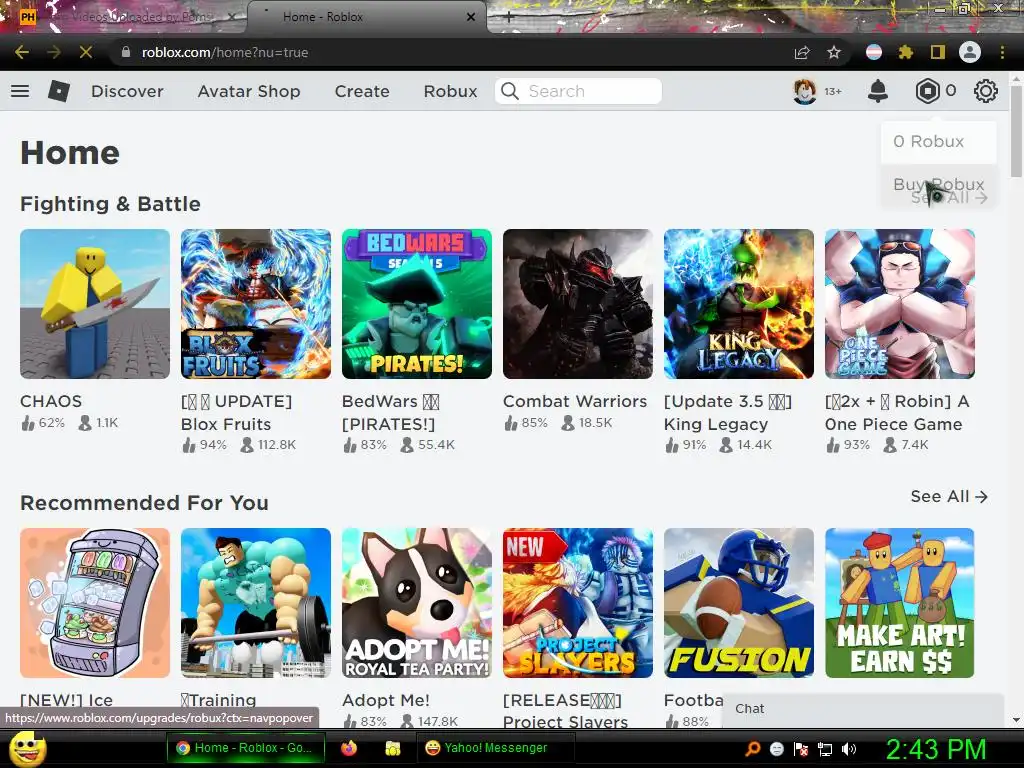Click the search magnifier icon
This screenshot has height=768, width=1024.
coord(510,91)
